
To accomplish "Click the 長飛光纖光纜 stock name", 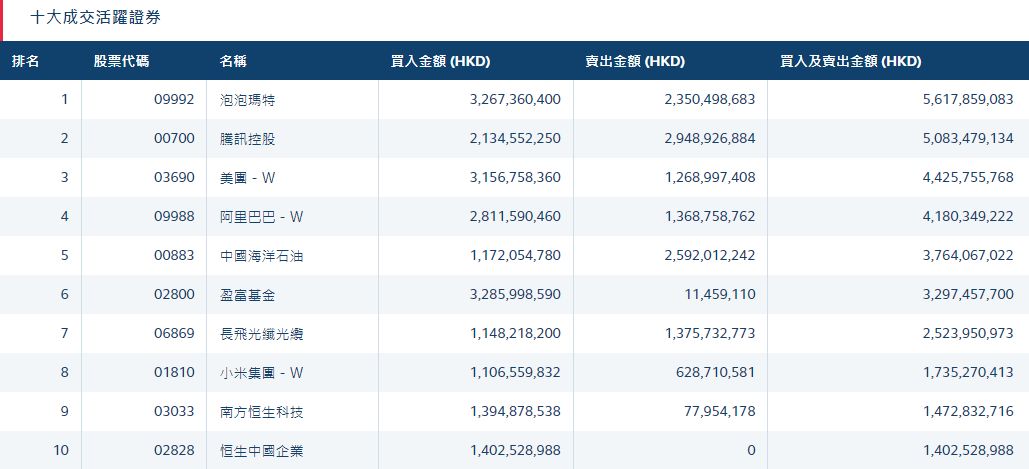I will [x=261, y=334].
